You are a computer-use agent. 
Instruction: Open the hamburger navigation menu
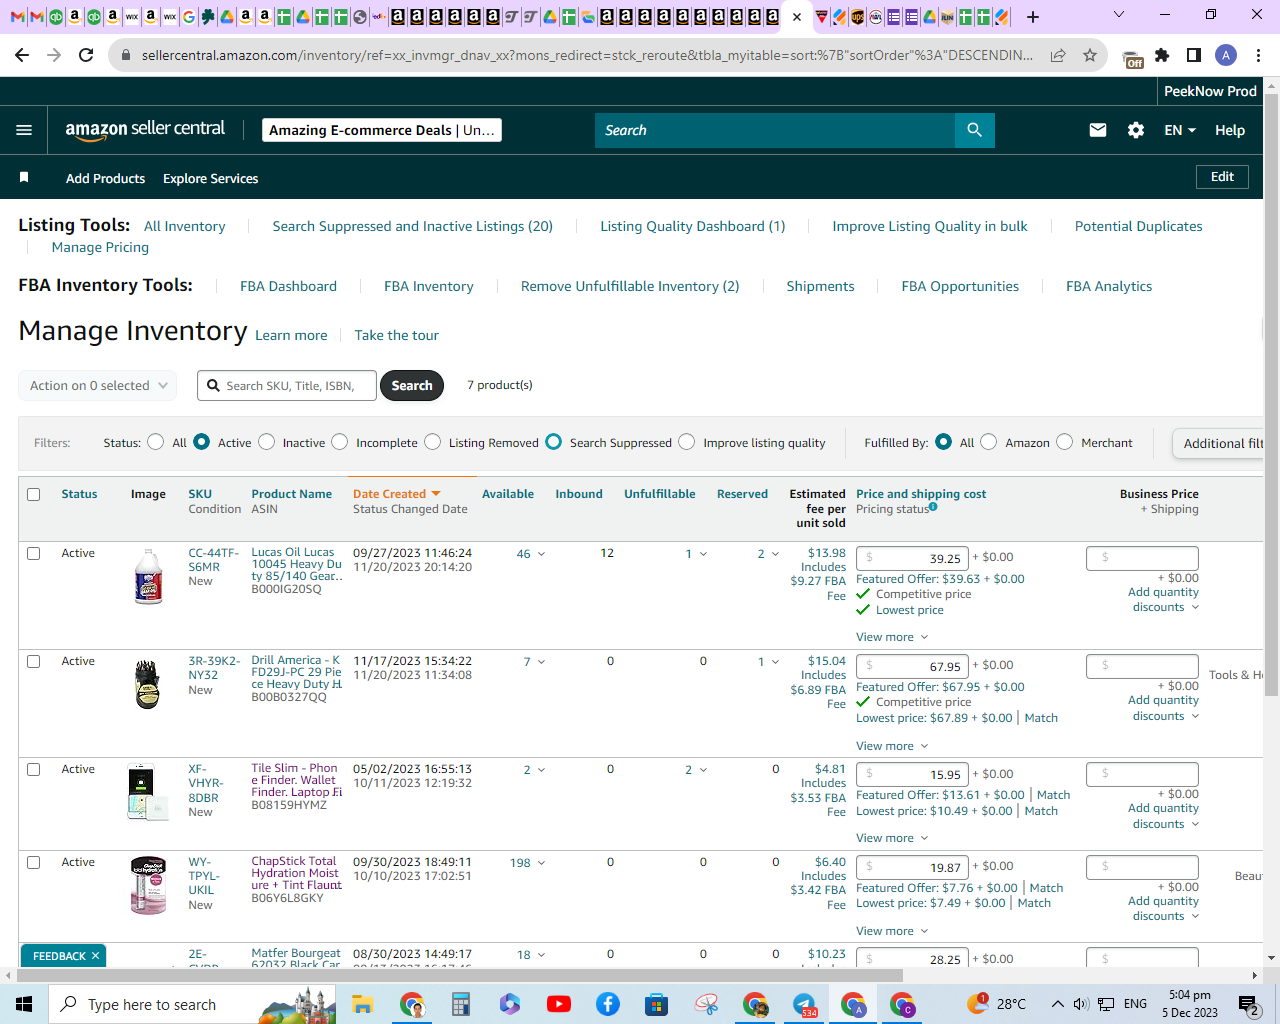coord(24,130)
